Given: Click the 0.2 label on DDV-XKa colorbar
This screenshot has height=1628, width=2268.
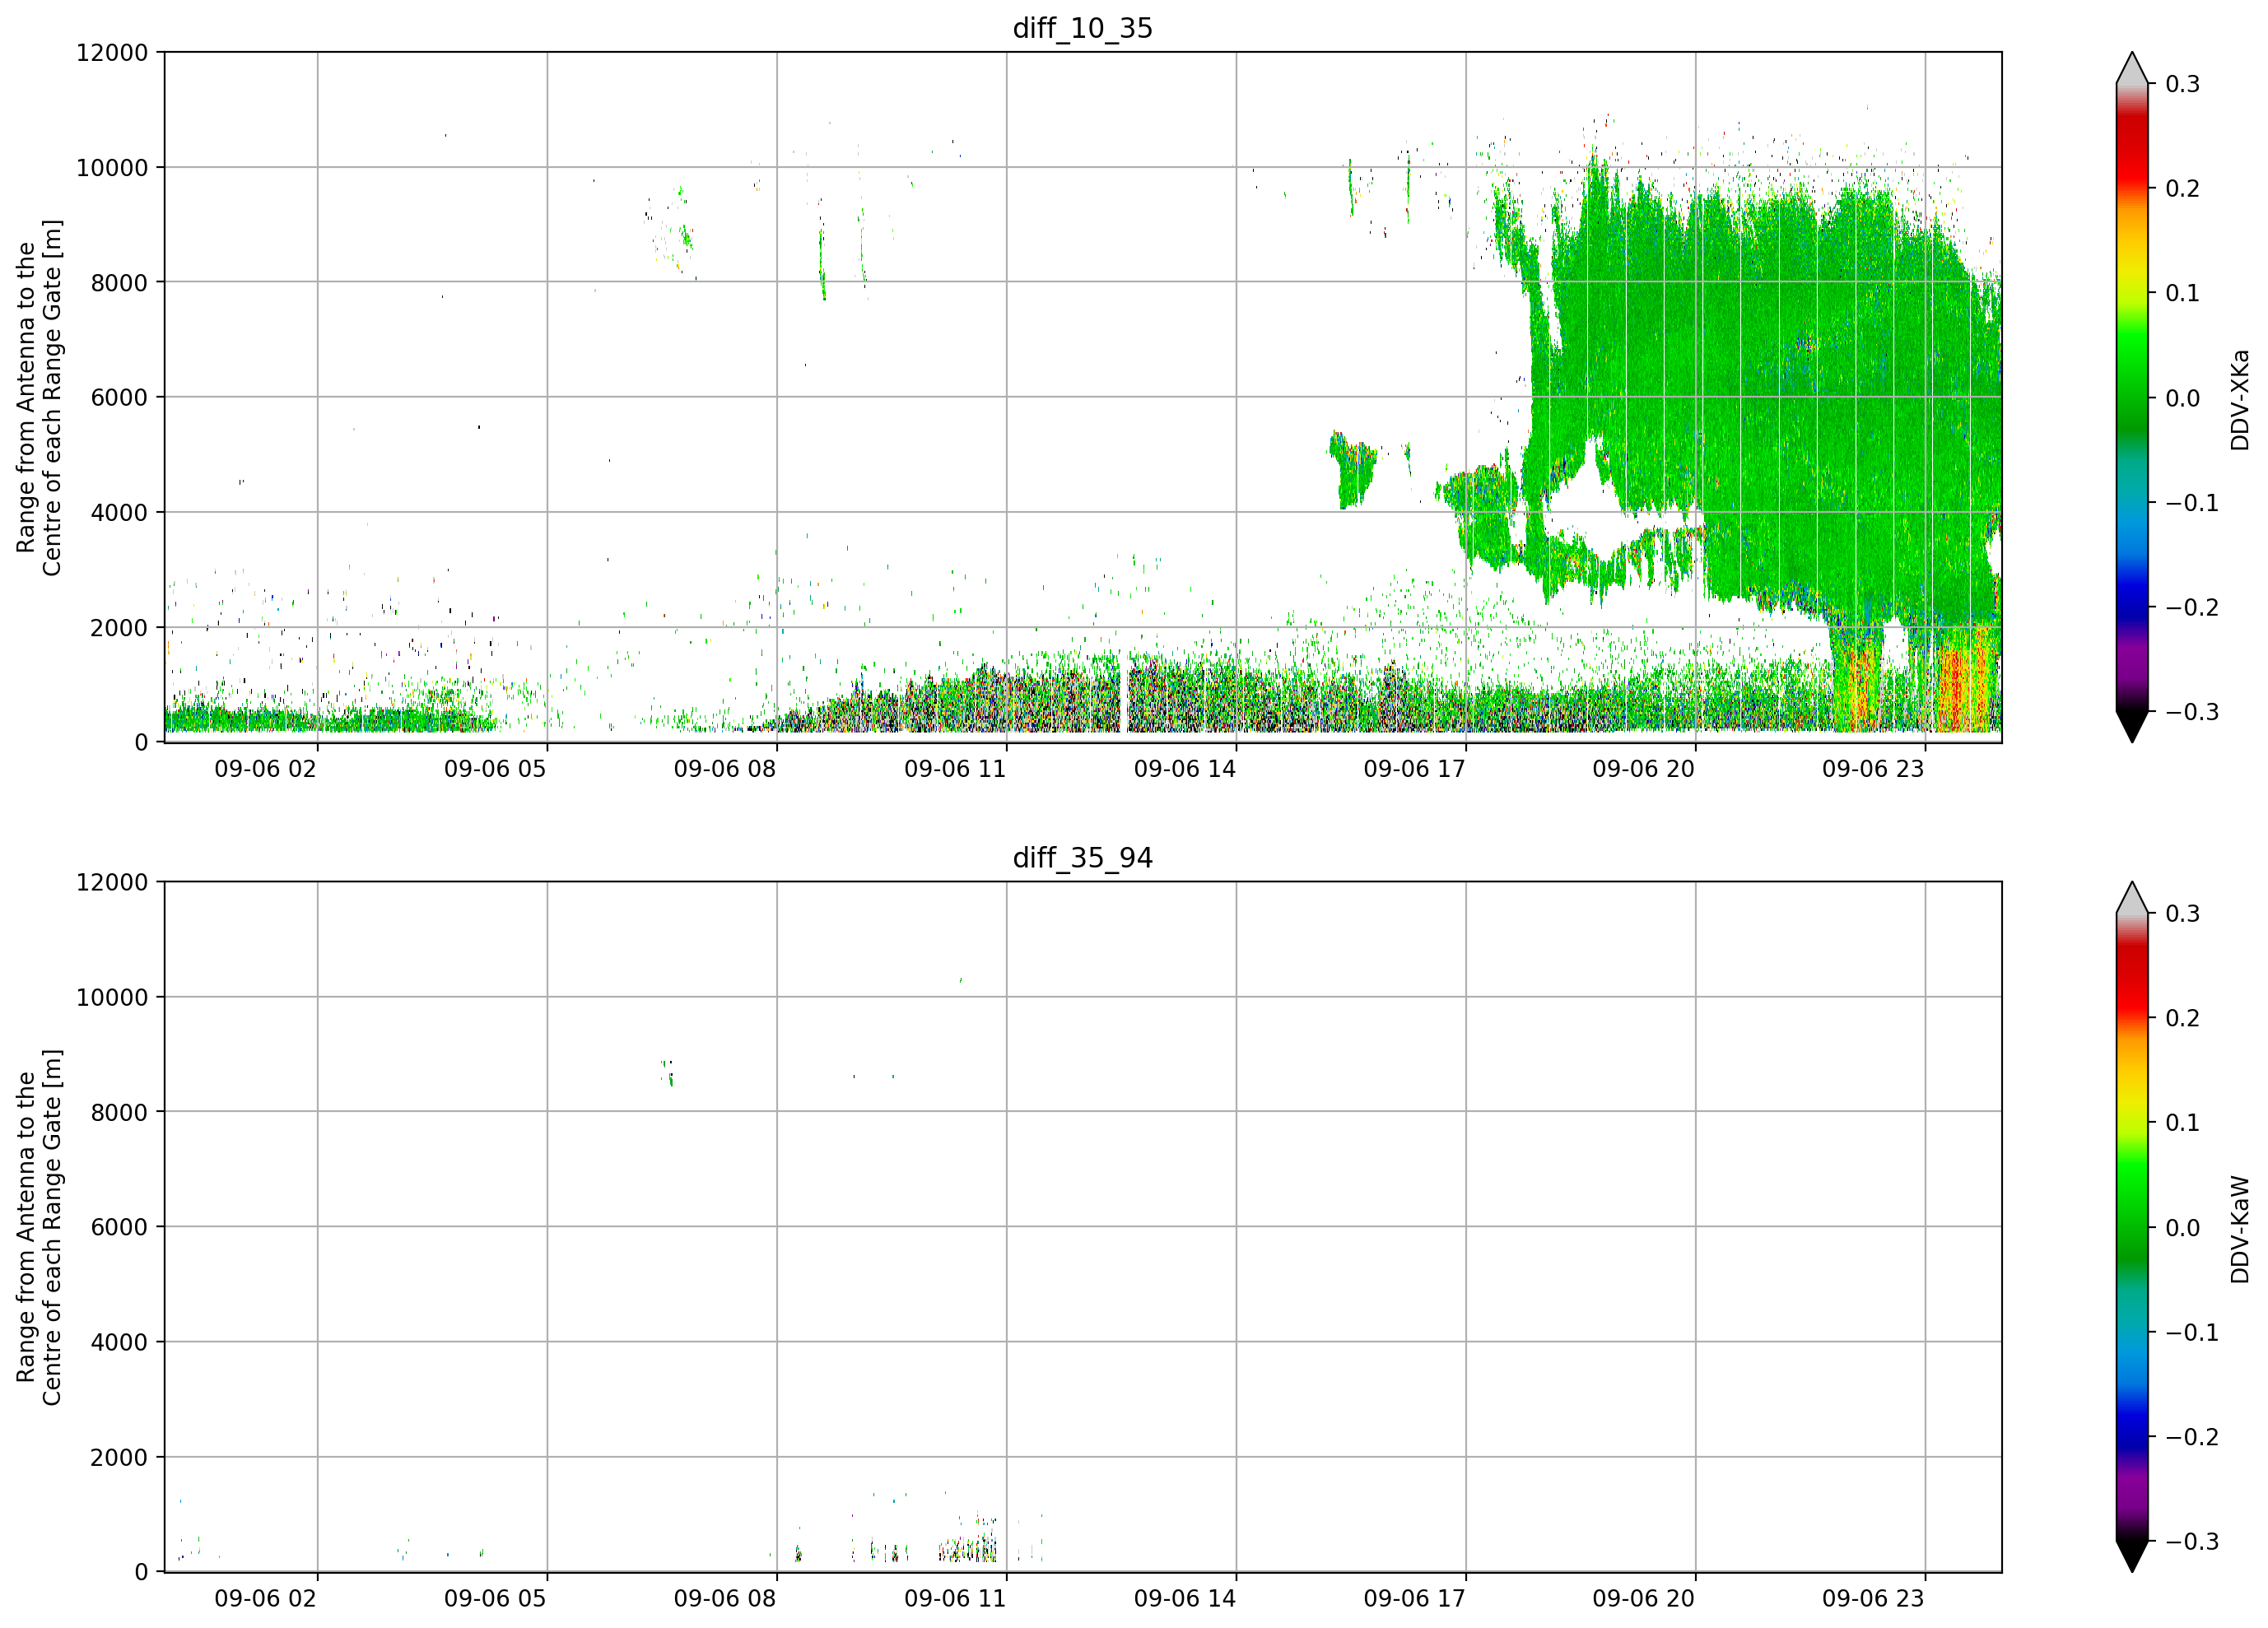Looking at the screenshot, I should click(2183, 189).
